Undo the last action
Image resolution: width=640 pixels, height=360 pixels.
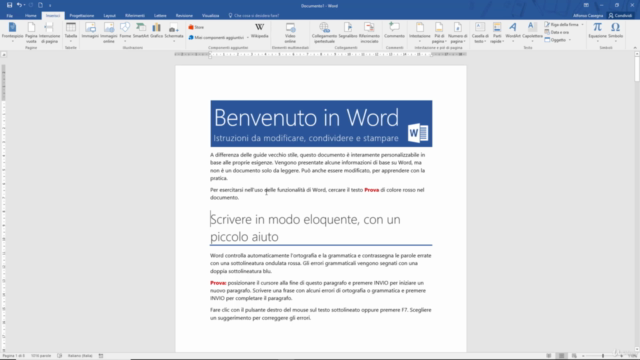click(19, 5)
